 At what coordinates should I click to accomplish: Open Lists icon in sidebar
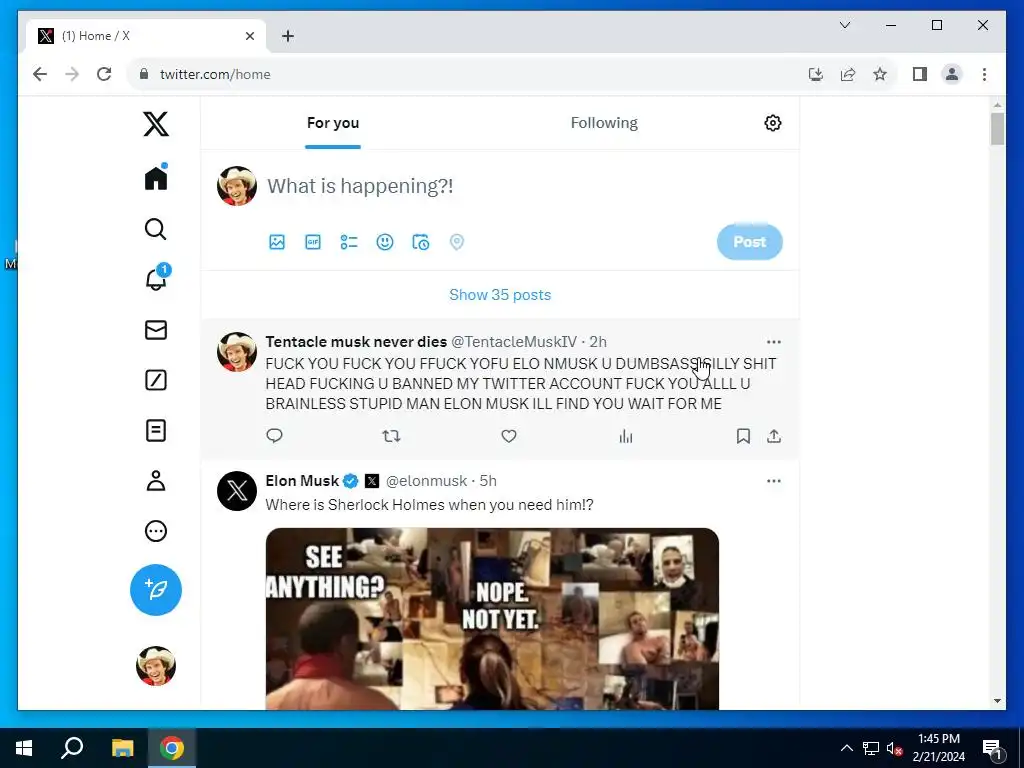pos(155,430)
